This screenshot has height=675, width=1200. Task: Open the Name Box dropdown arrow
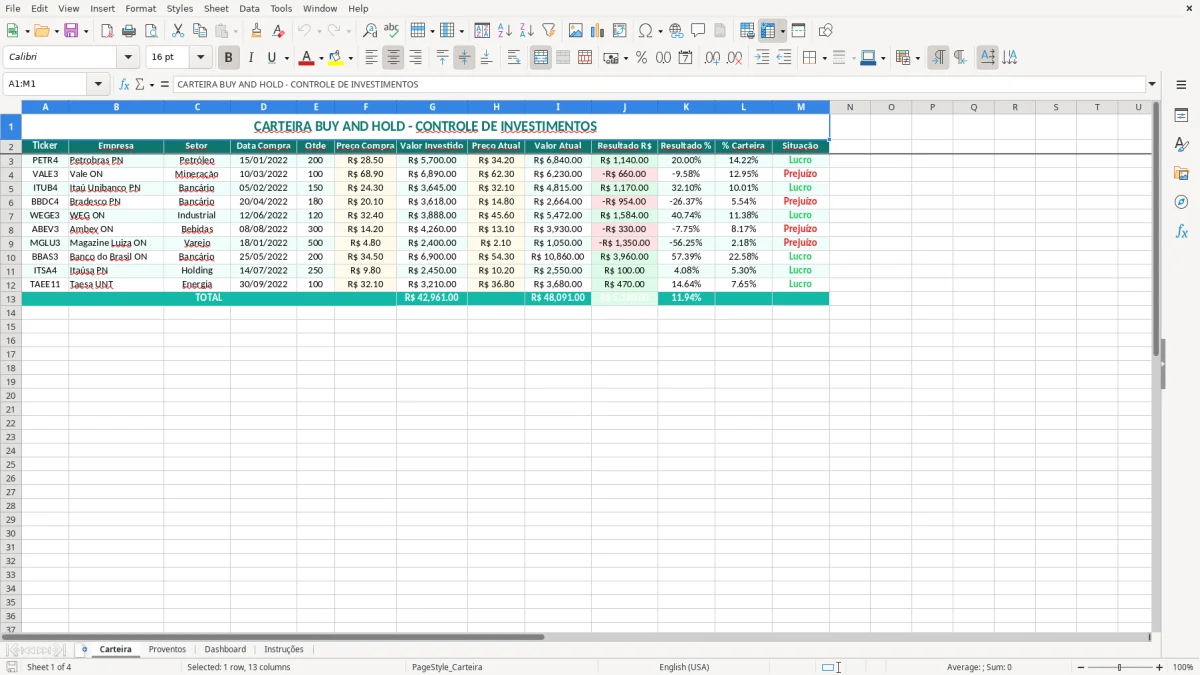pyautogui.click(x=98, y=84)
